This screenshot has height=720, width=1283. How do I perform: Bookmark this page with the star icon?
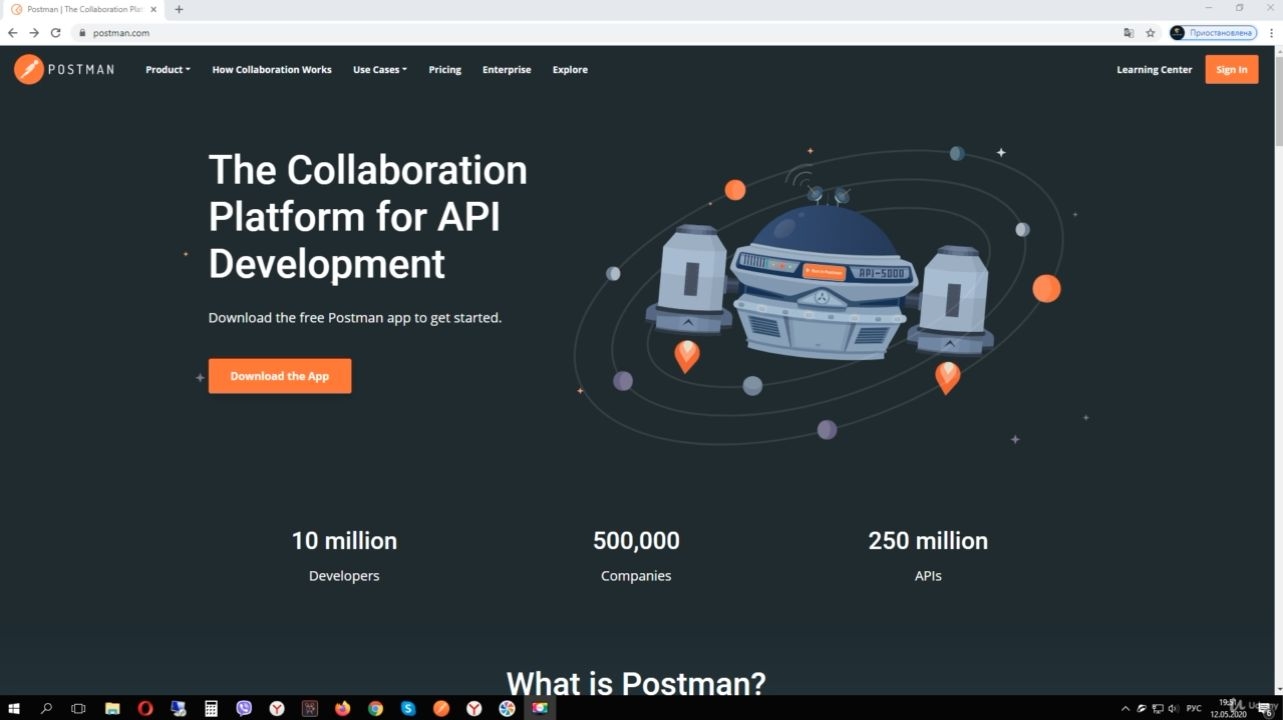pos(1150,32)
